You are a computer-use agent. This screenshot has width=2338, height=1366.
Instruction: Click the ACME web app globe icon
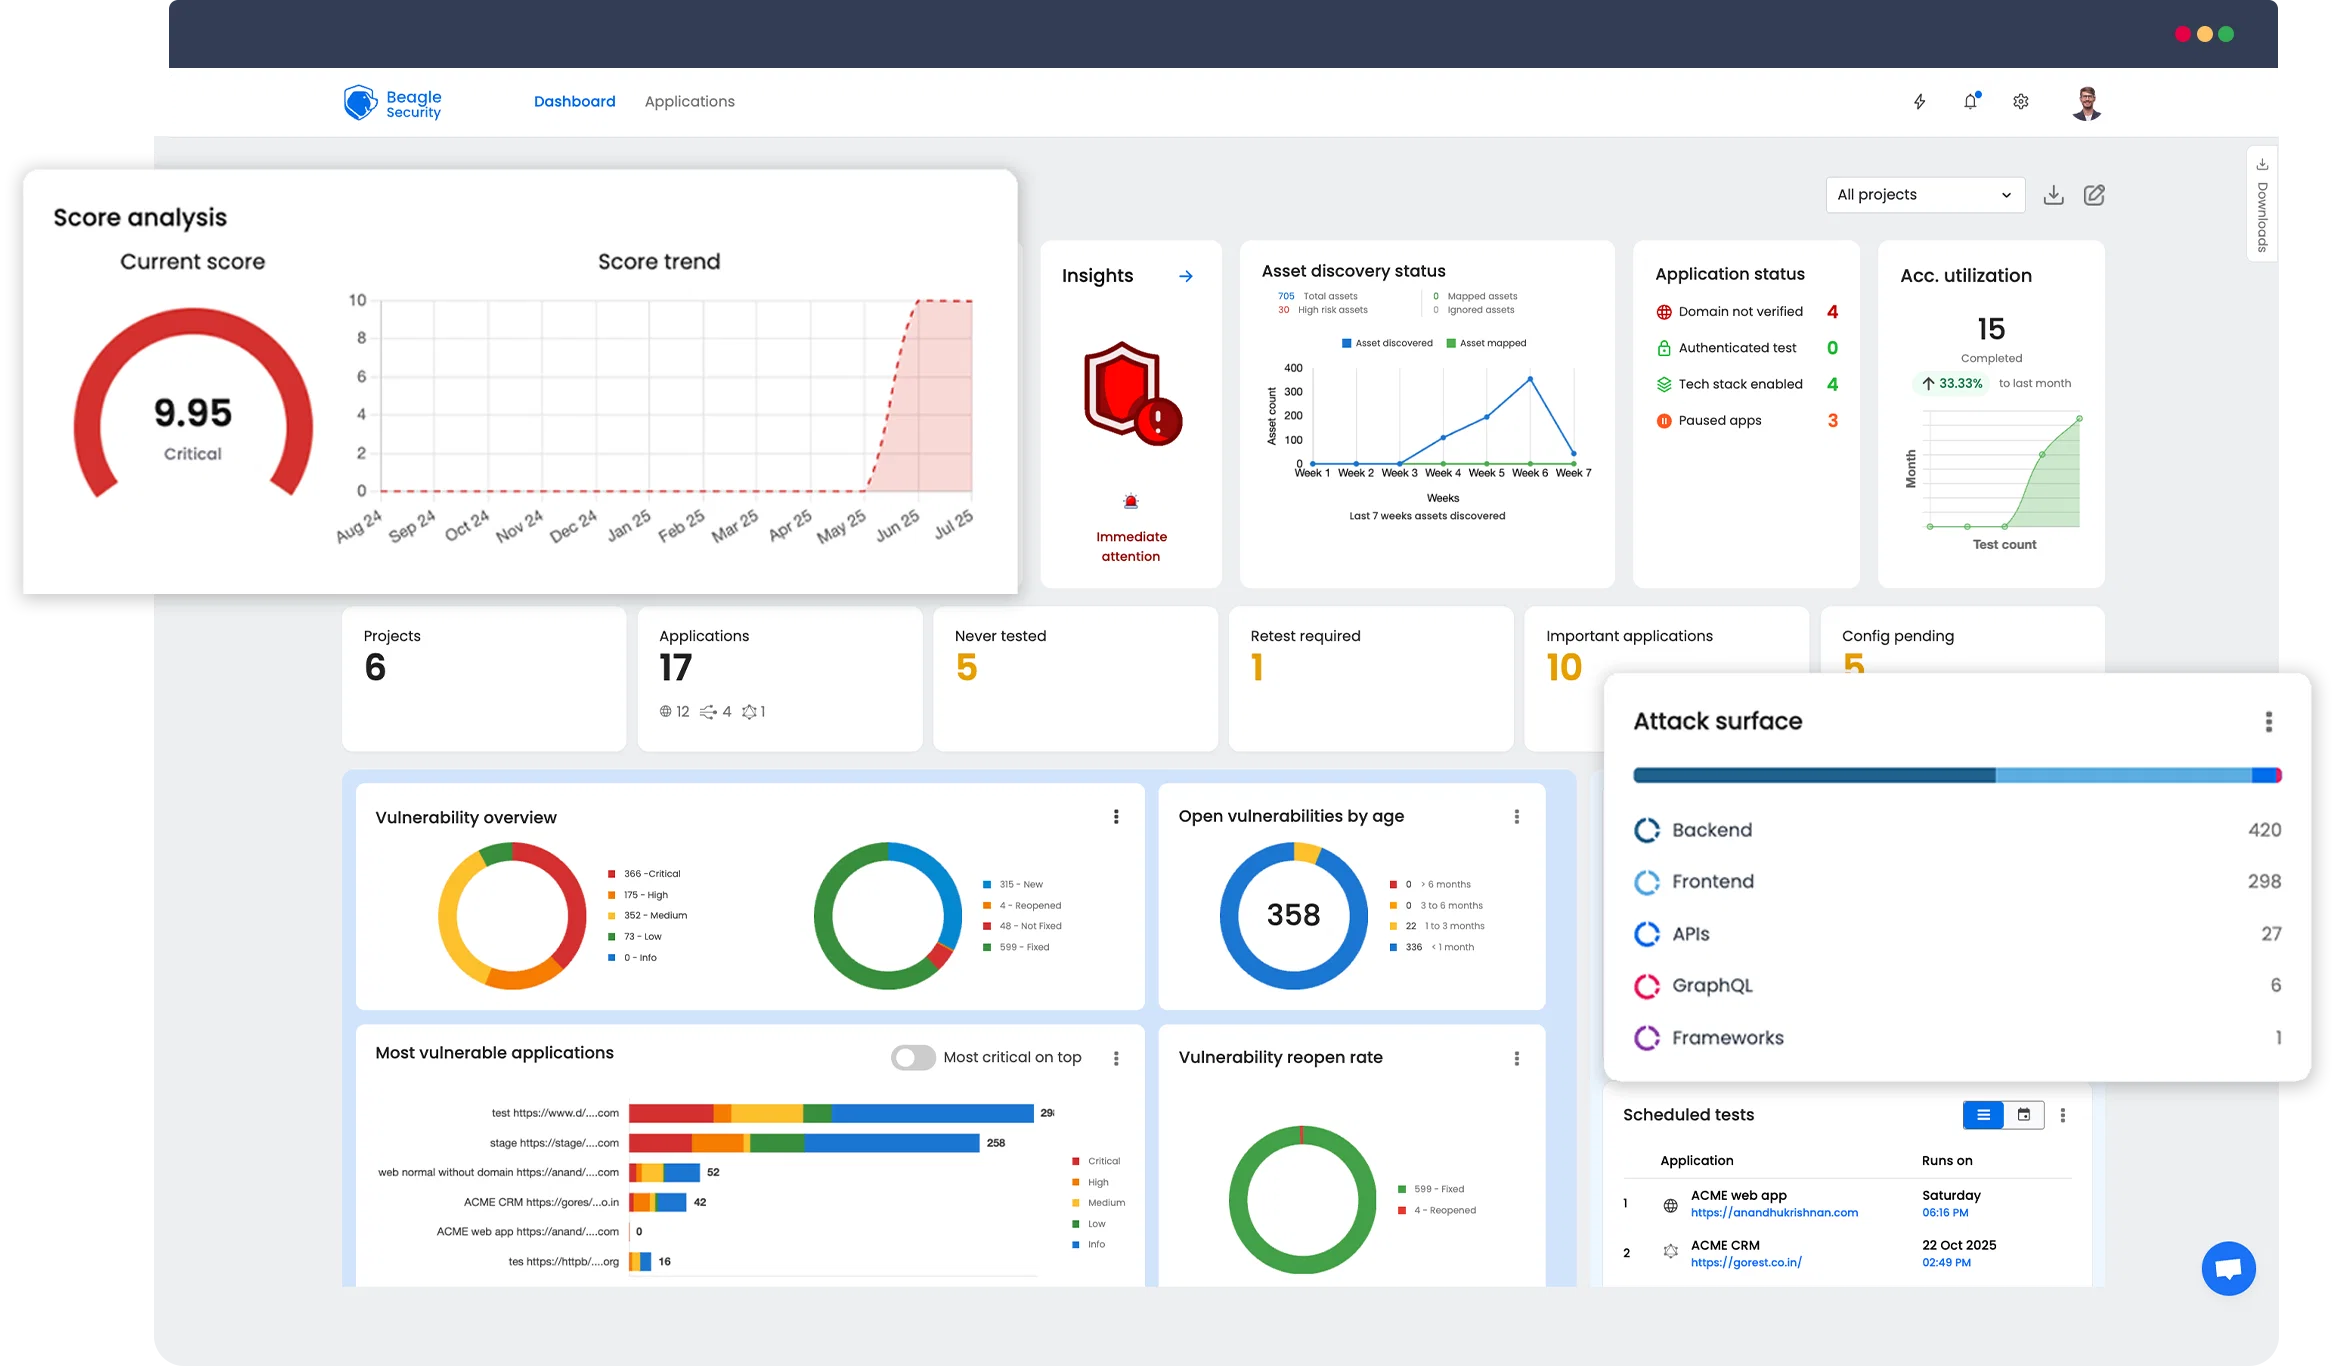point(1670,1205)
